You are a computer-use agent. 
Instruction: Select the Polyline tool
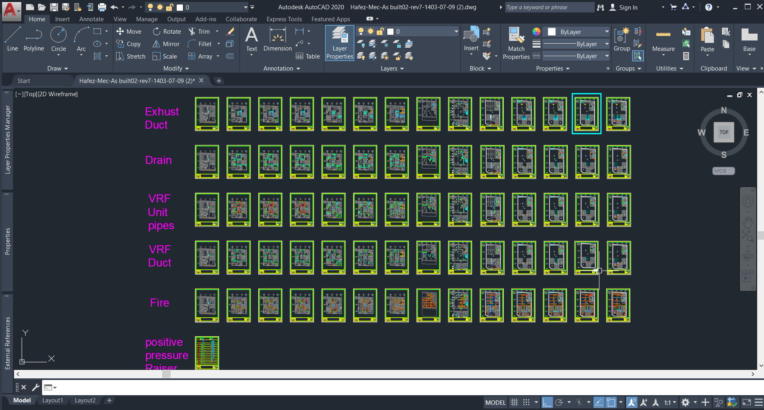pyautogui.click(x=34, y=39)
